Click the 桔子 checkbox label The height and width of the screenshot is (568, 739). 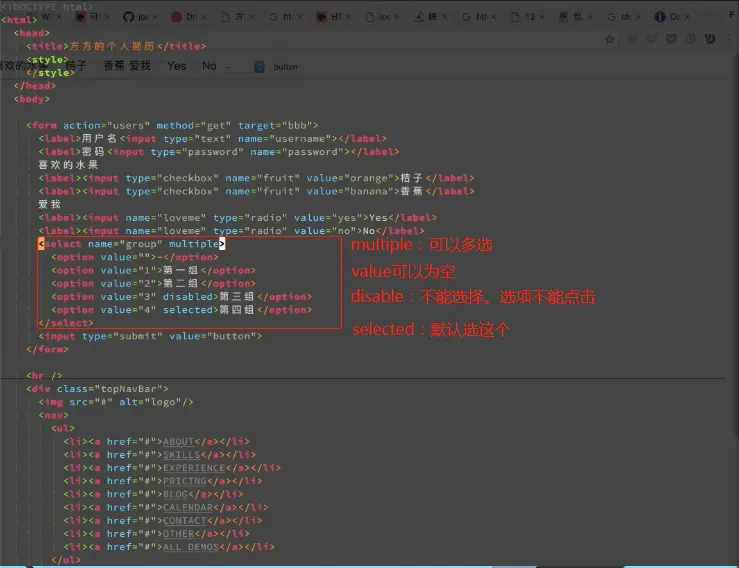[75, 66]
